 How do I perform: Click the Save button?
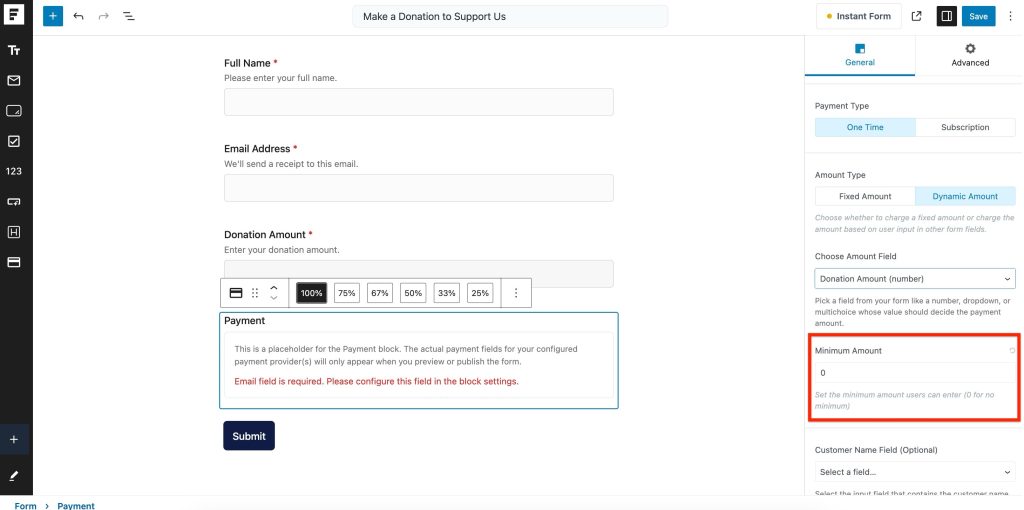click(x=978, y=17)
